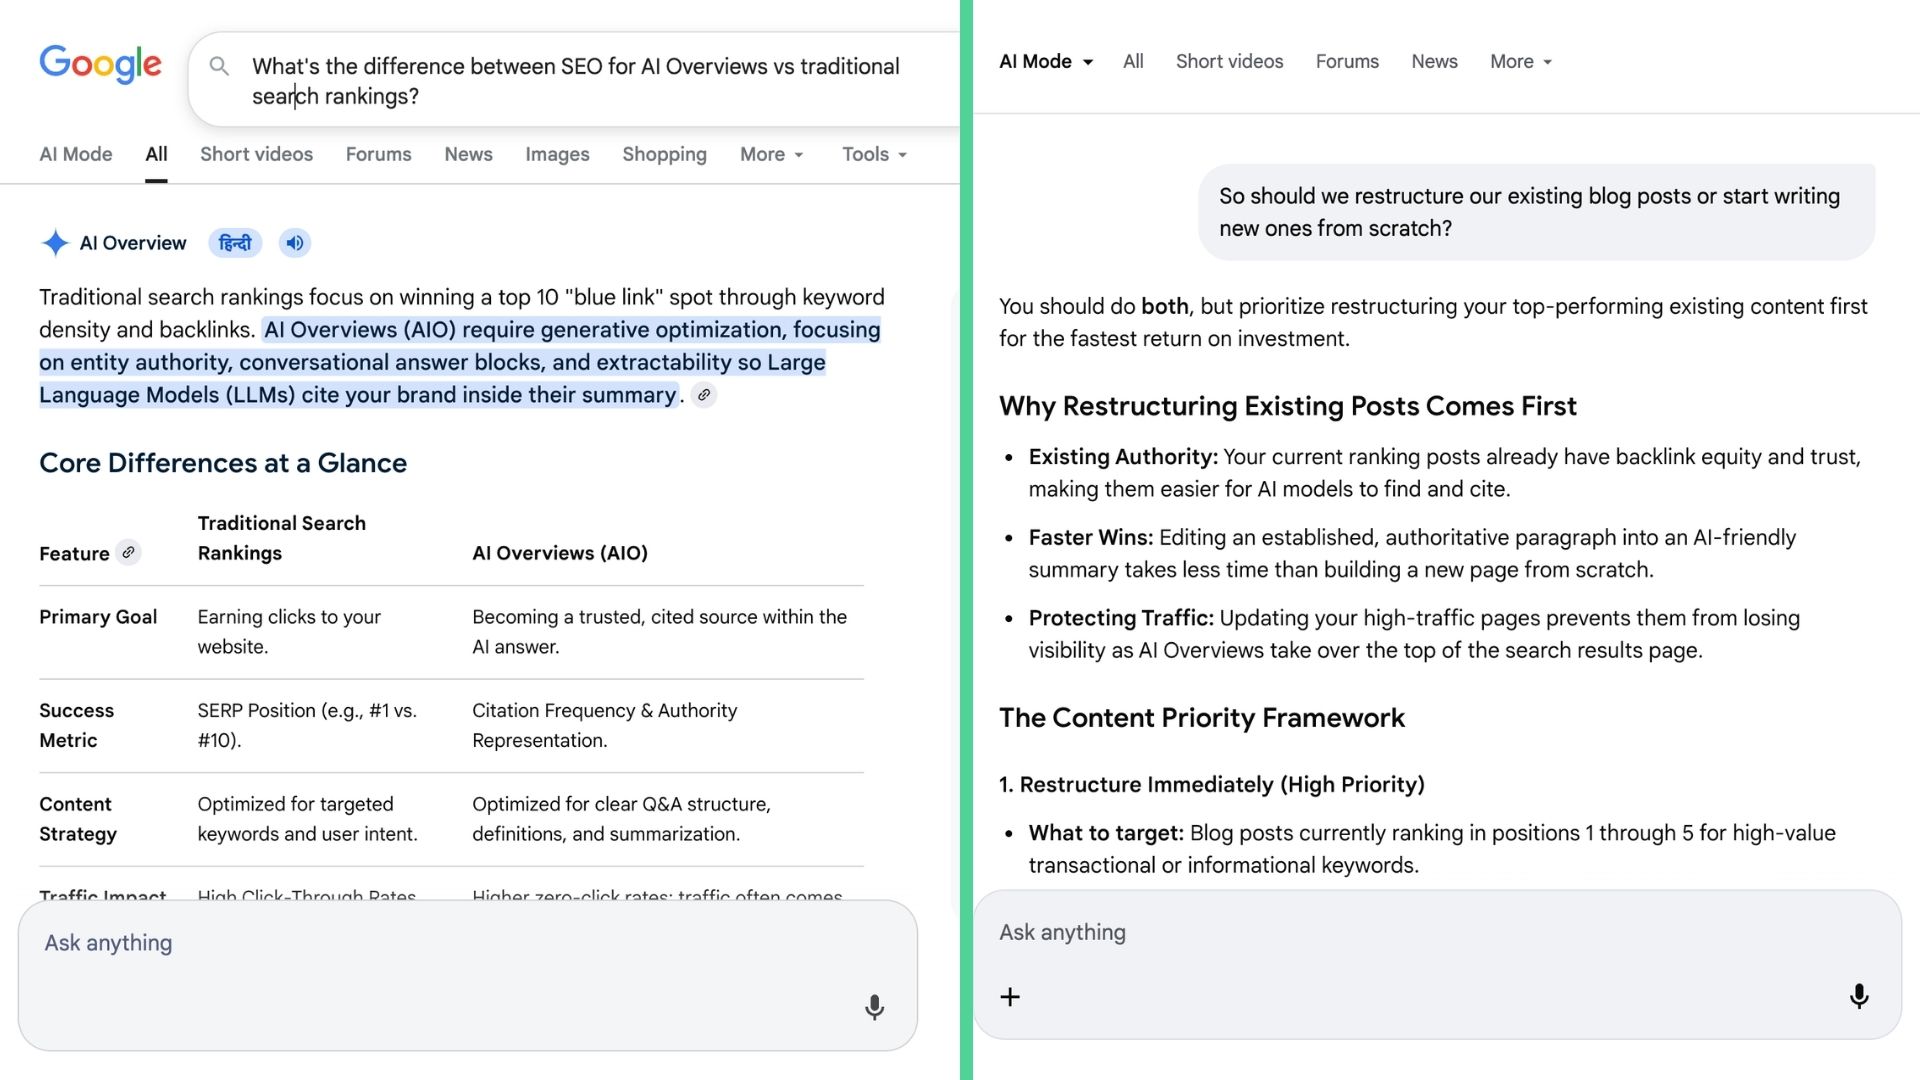Image resolution: width=1920 pixels, height=1080 pixels.
Task: Play the AI Overview audio speaker
Action: pos(295,243)
